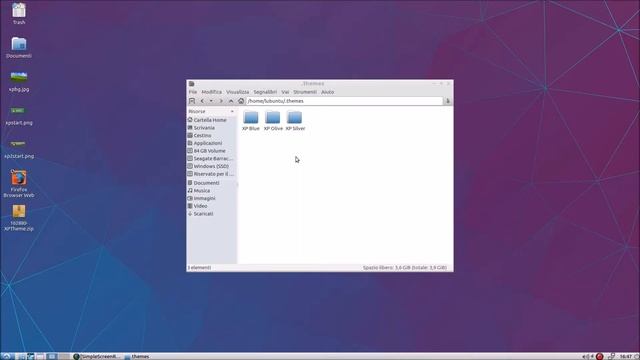Click the window menu icon in title bar
The image size is (640, 360).
click(191, 84)
